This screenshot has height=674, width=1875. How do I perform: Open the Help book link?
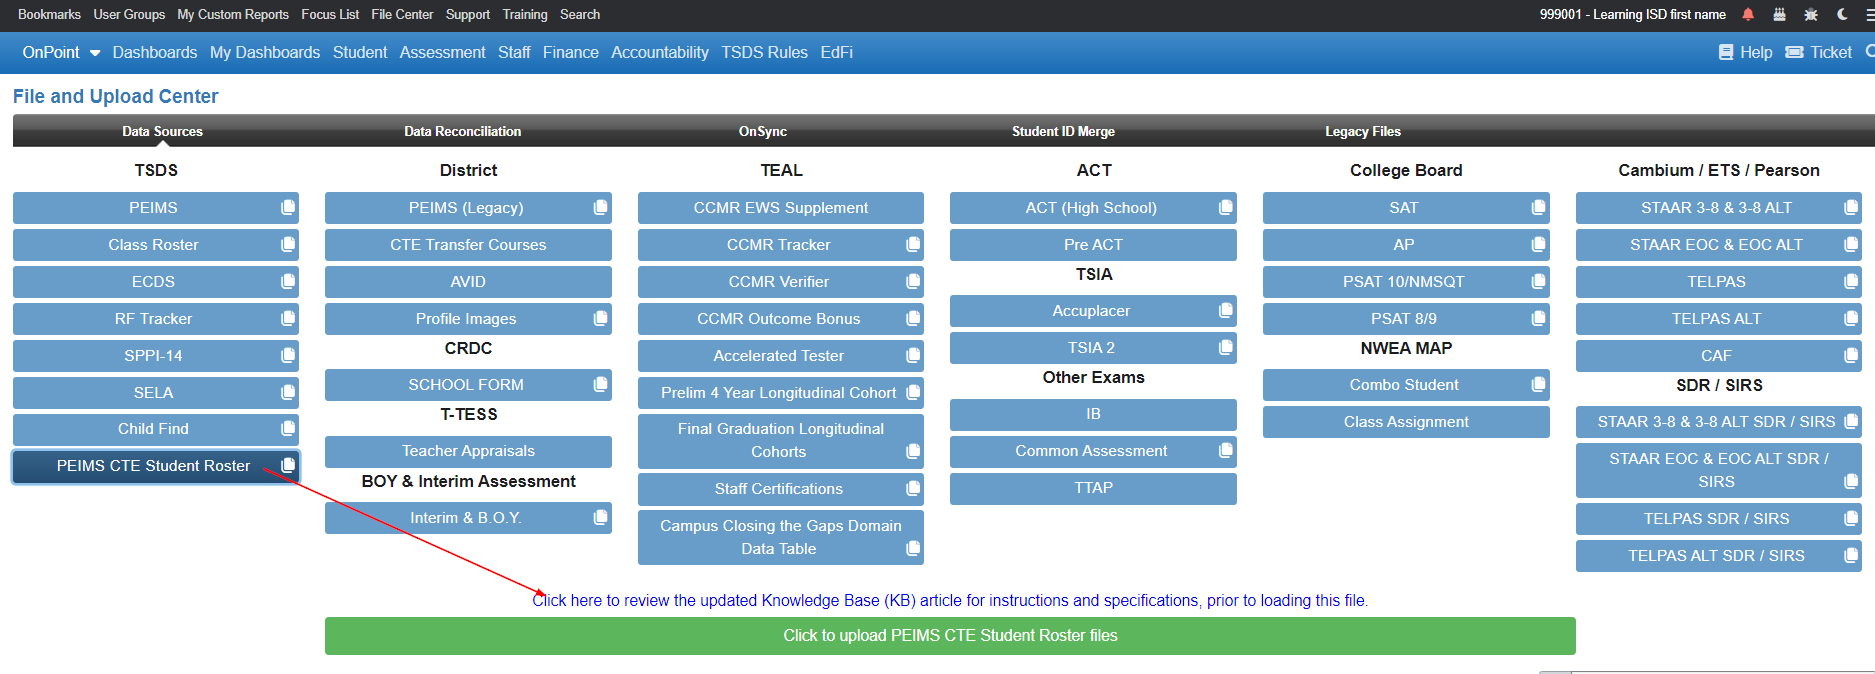(x=1745, y=52)
